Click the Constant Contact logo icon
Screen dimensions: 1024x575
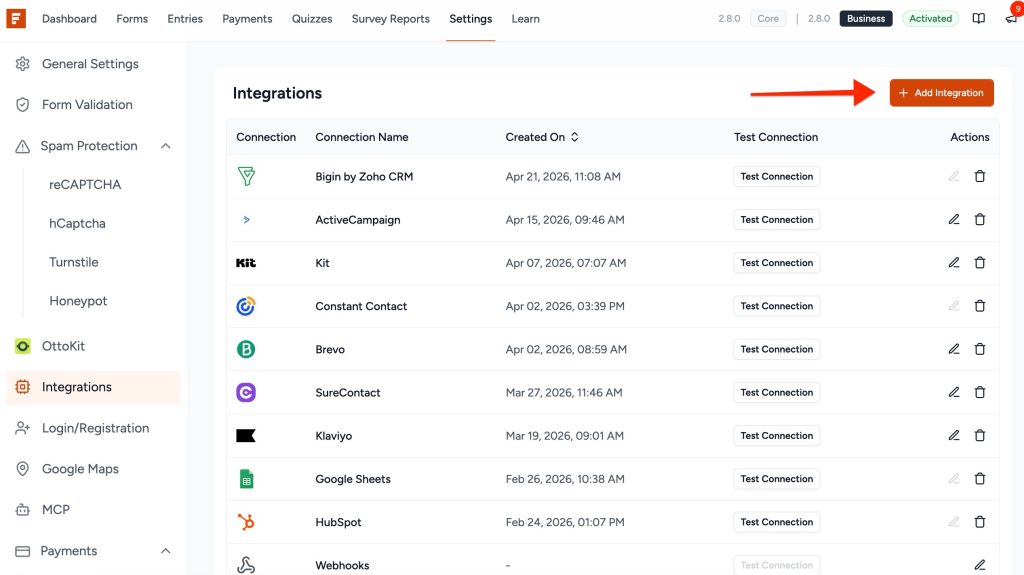click(246, 306)
